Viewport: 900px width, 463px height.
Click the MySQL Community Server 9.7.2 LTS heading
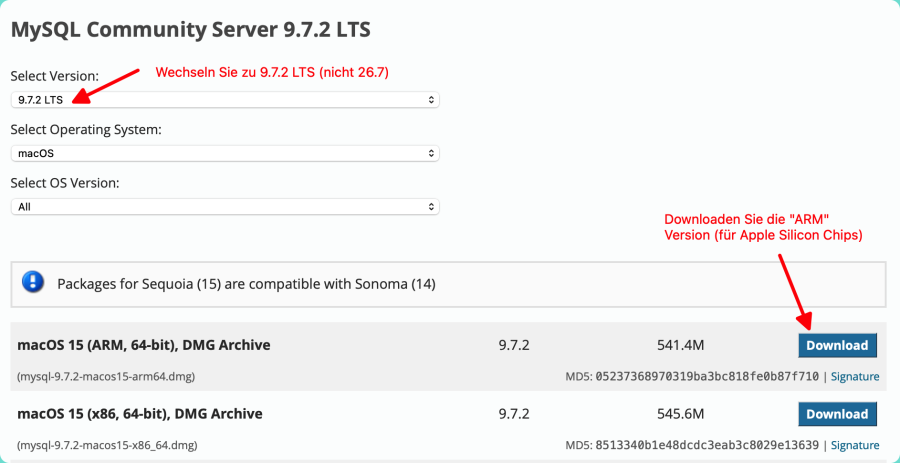pyautogui.click(x=191, y=30)
